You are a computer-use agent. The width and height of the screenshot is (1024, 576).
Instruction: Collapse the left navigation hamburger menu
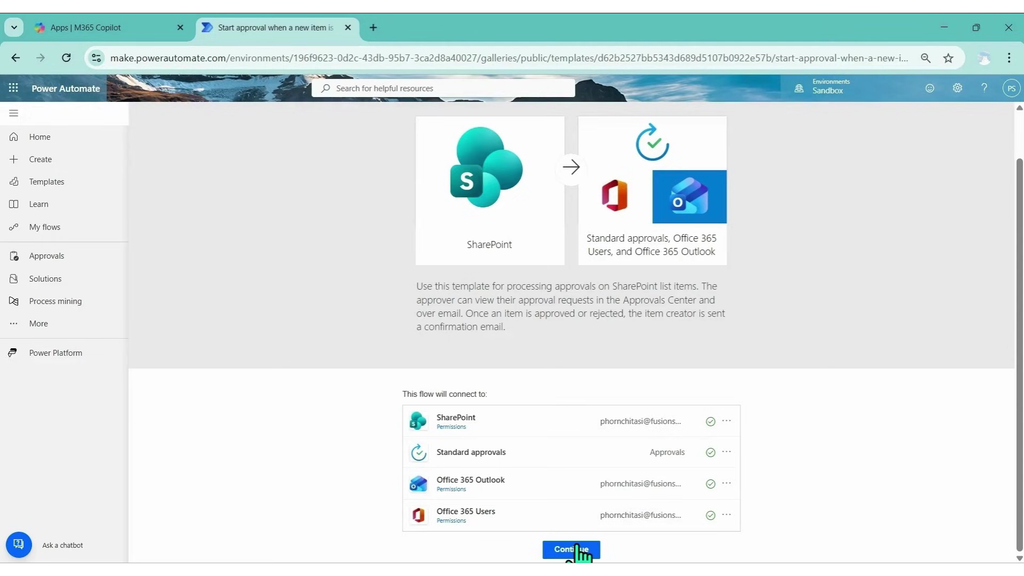click(13, 113)
